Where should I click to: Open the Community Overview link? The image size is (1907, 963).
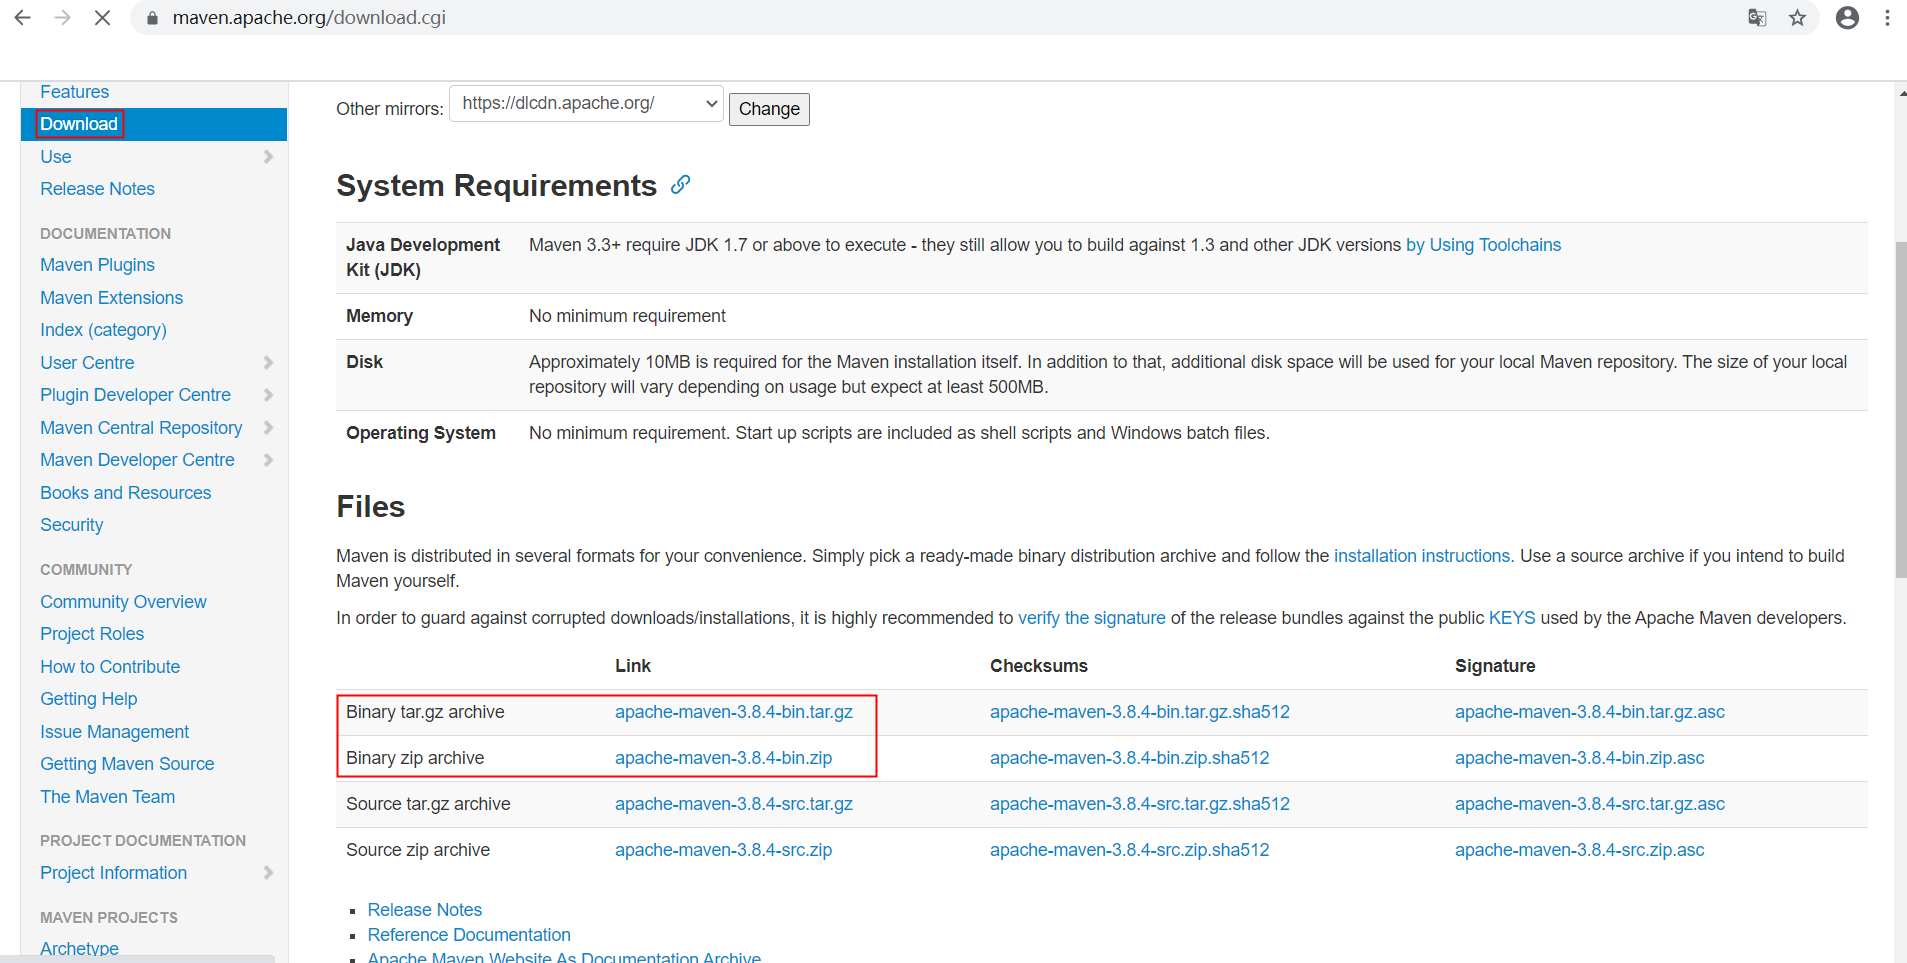coord(123,602)
